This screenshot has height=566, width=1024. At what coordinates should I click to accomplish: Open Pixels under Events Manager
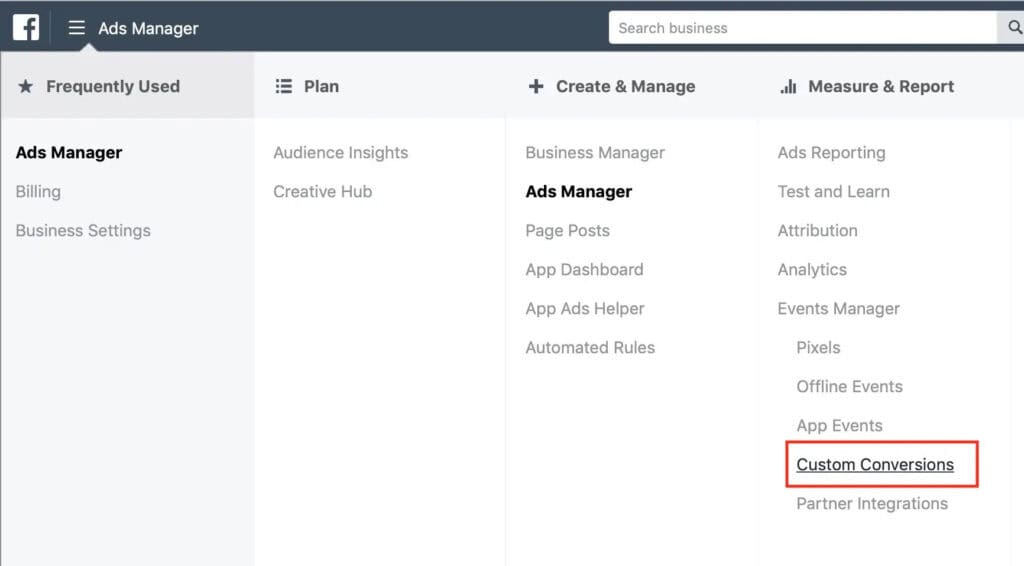tap(818, 348)
